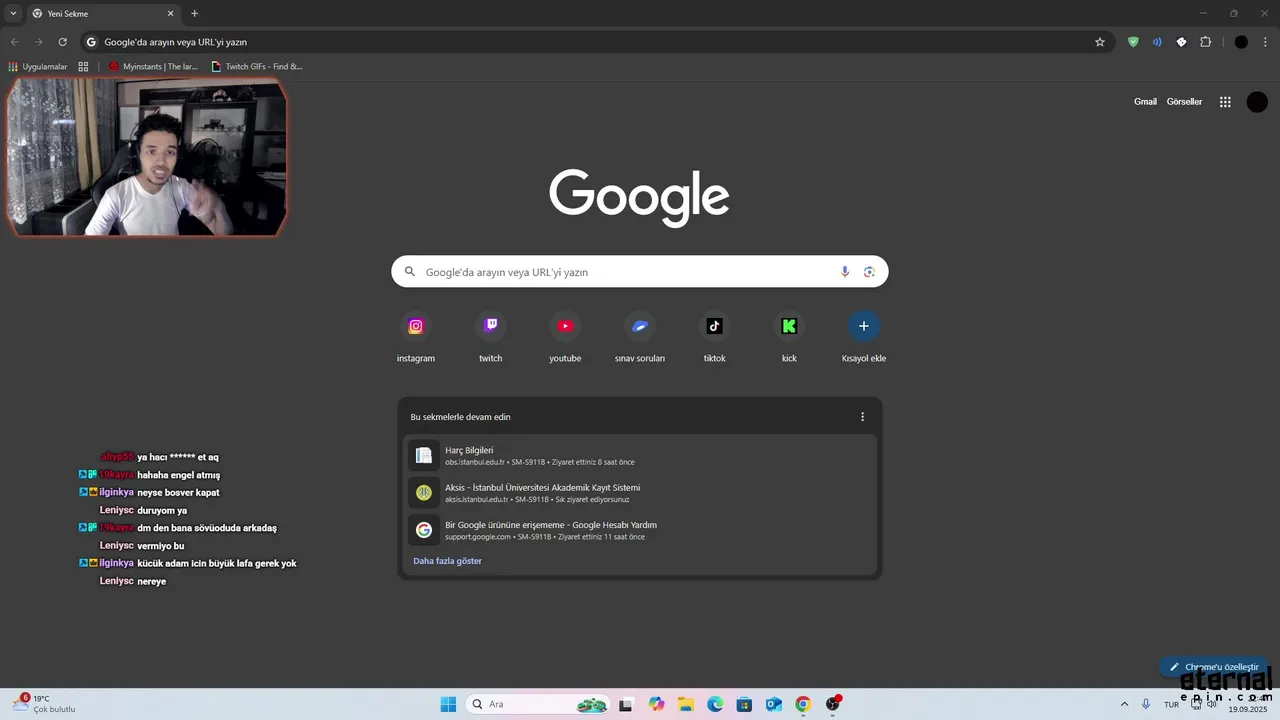Reload the page

click(62, 42)
